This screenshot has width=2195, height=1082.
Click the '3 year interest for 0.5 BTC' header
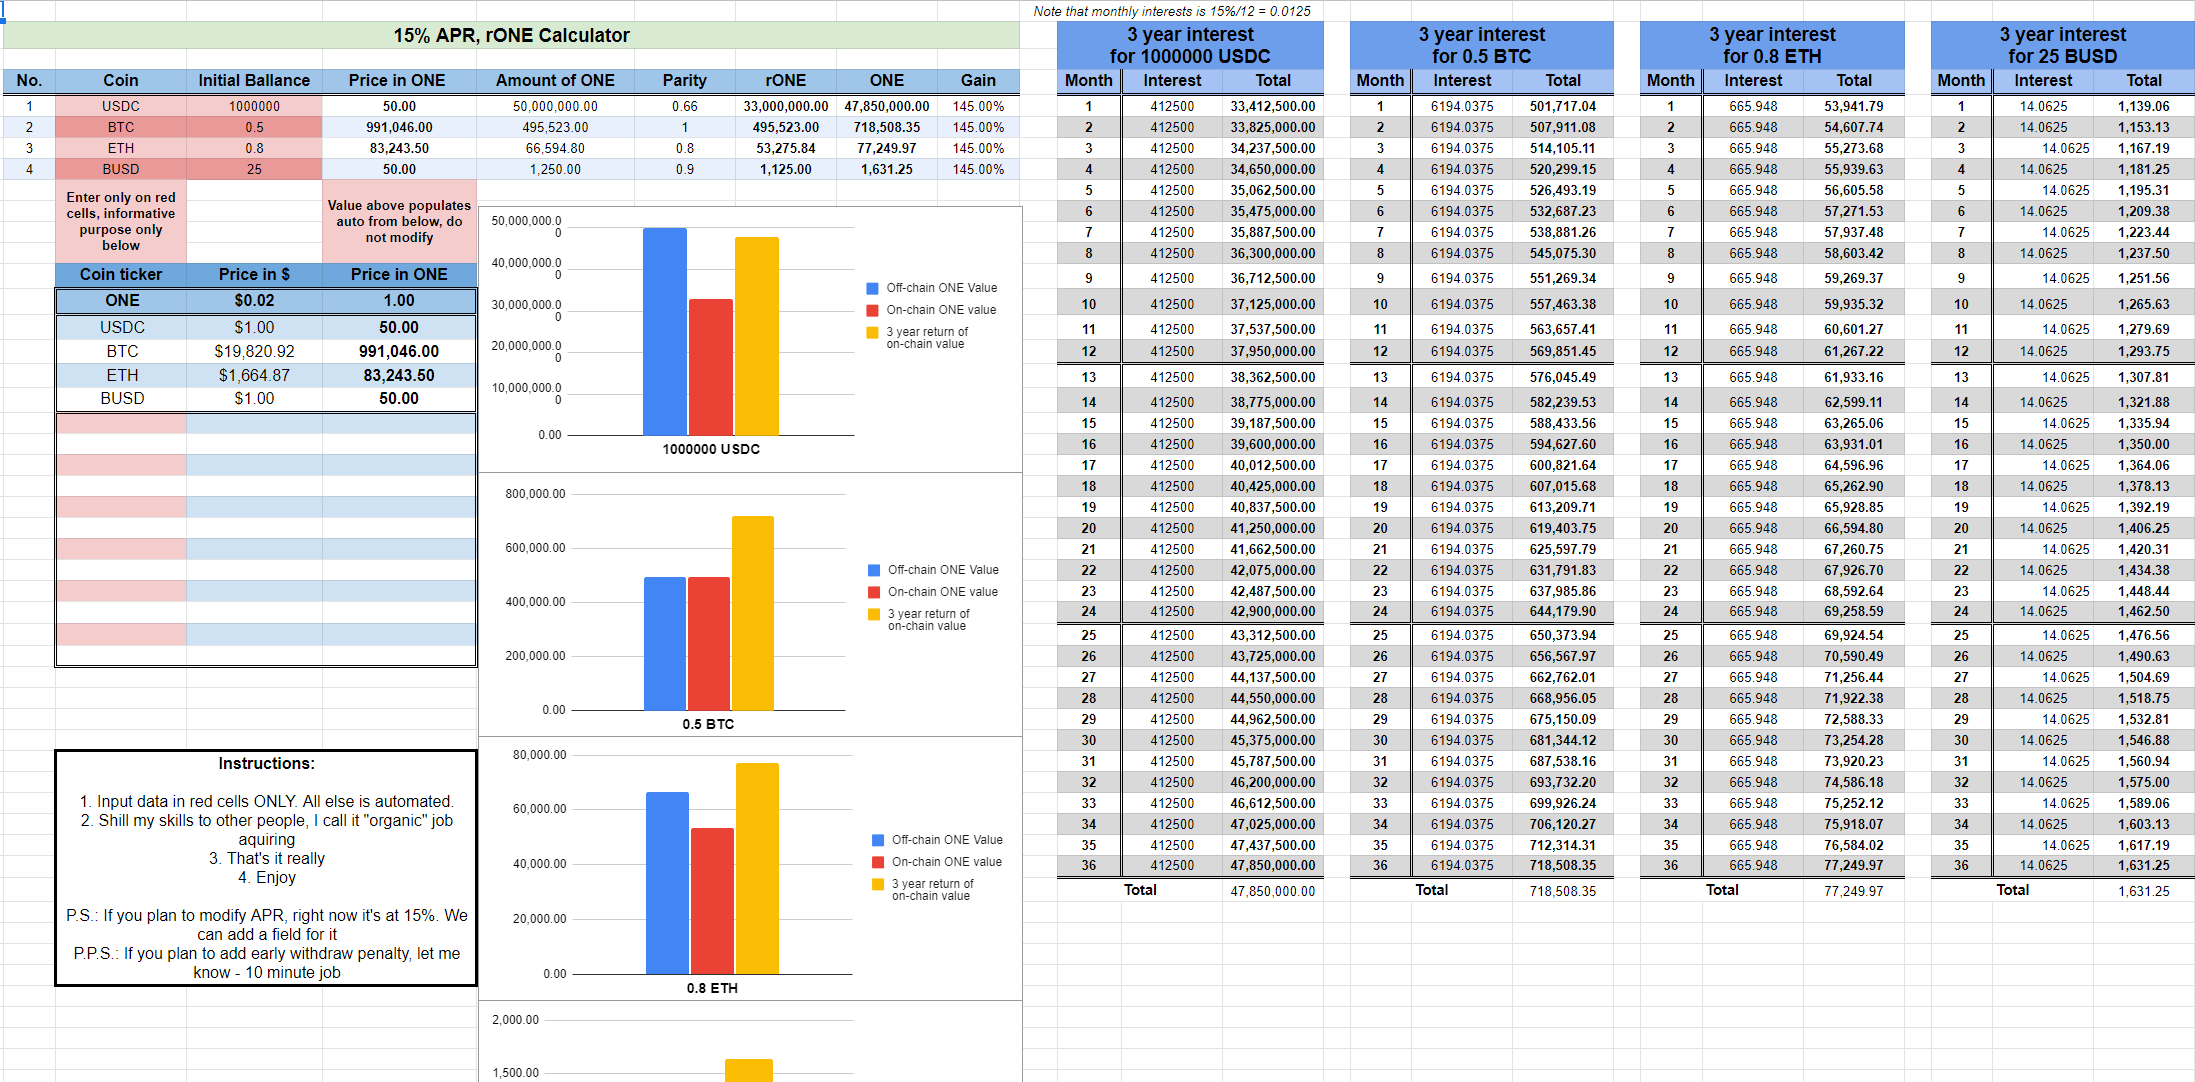(x=1481, y=45)
